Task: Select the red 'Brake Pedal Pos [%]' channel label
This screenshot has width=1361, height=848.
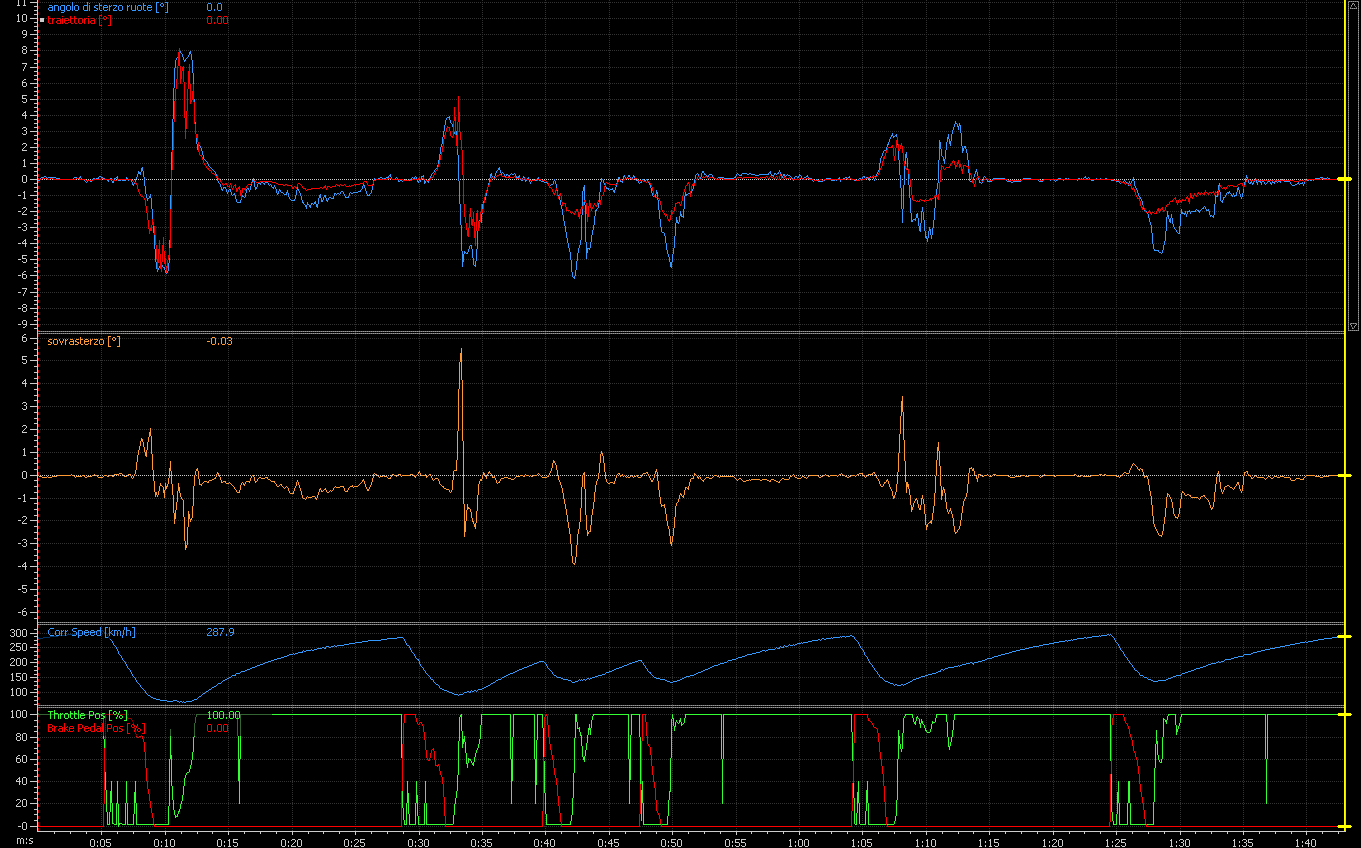Action: tap(96, 728)
